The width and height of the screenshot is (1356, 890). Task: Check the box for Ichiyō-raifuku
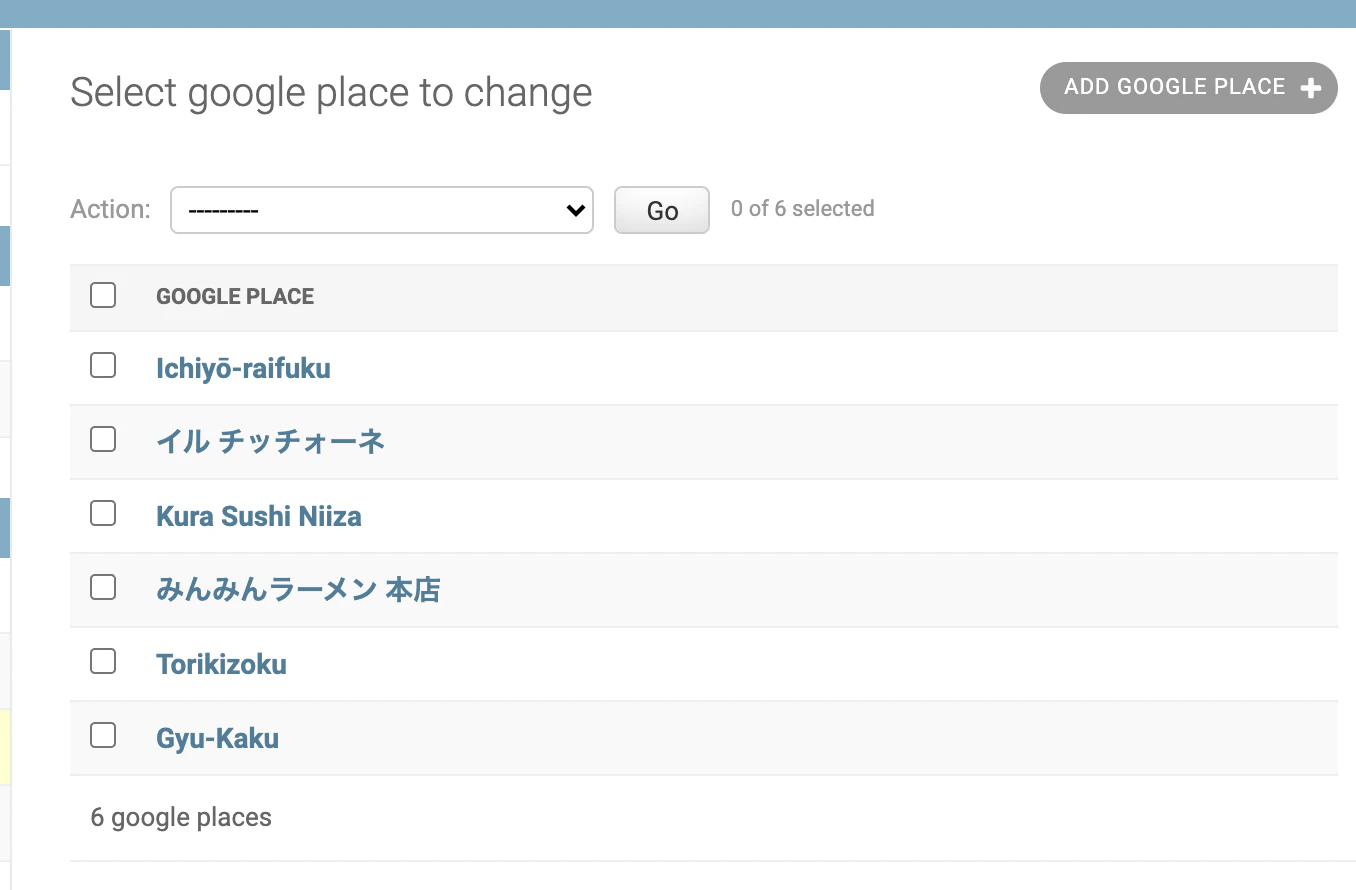click(x=103, y=365)
